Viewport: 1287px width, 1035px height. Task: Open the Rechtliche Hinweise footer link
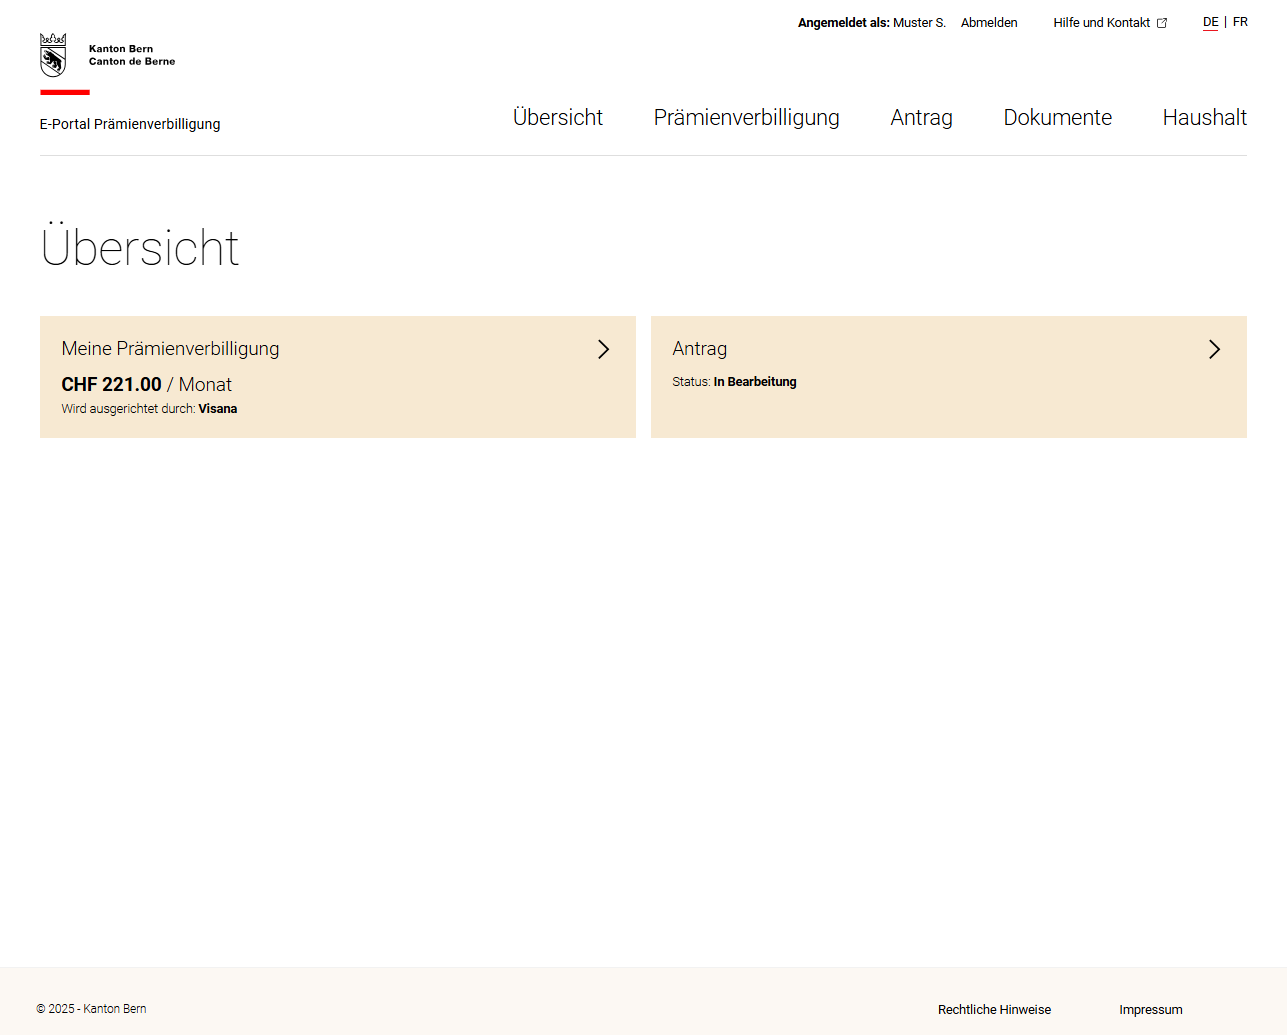coord(994,1010)
